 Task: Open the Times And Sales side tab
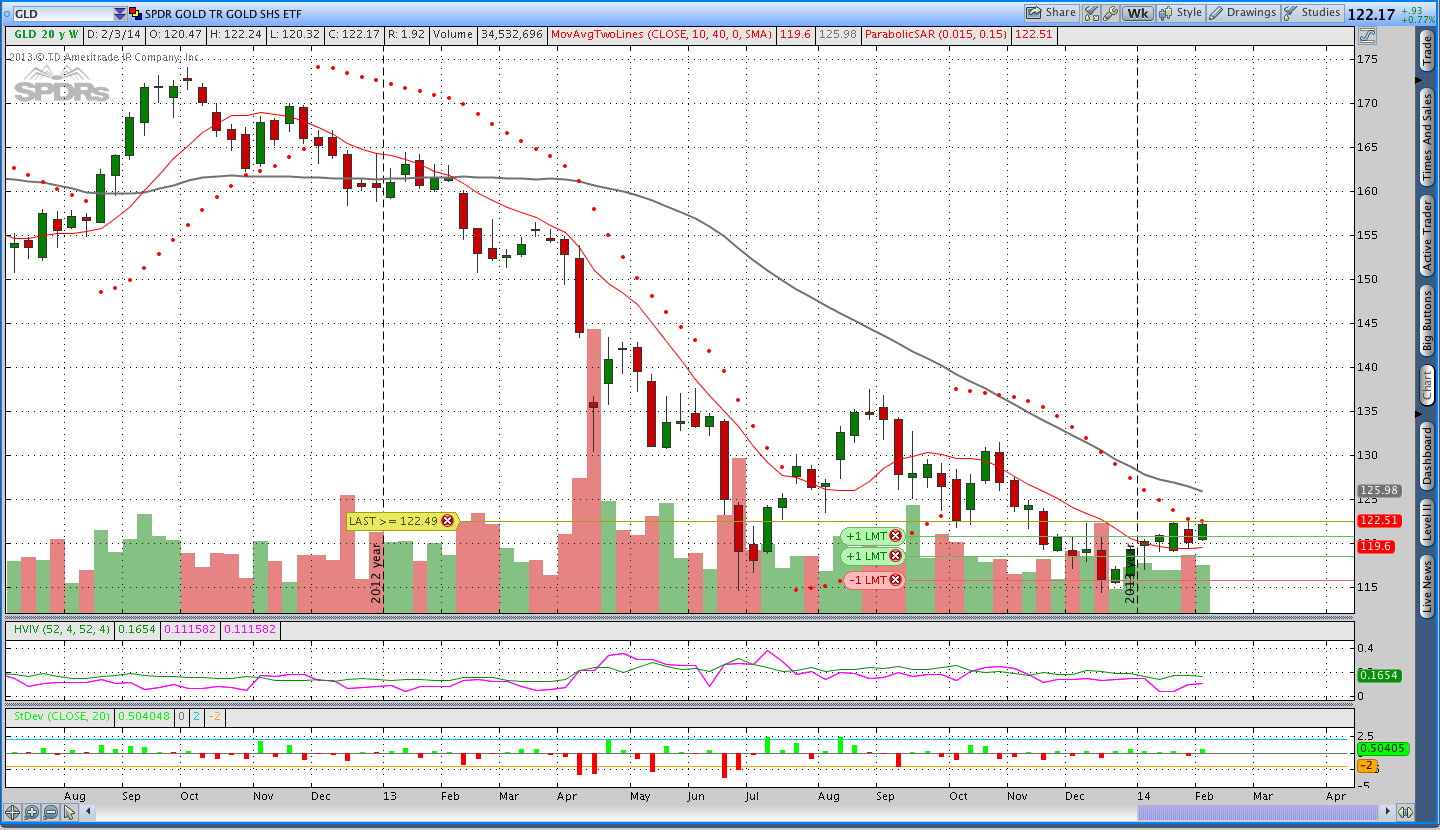[1427, 136]
